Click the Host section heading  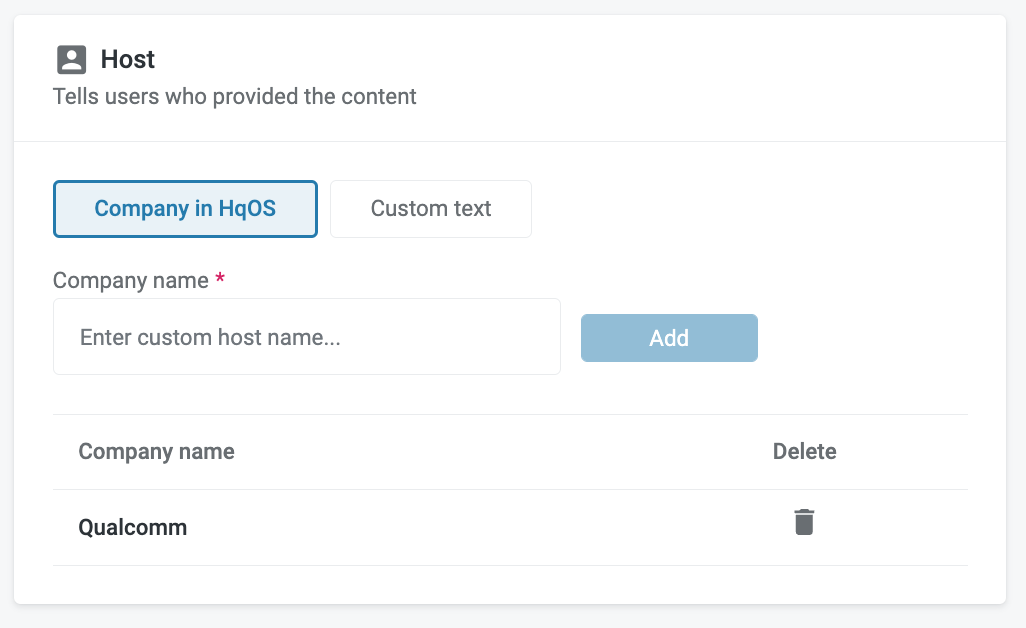coord(128,60)
